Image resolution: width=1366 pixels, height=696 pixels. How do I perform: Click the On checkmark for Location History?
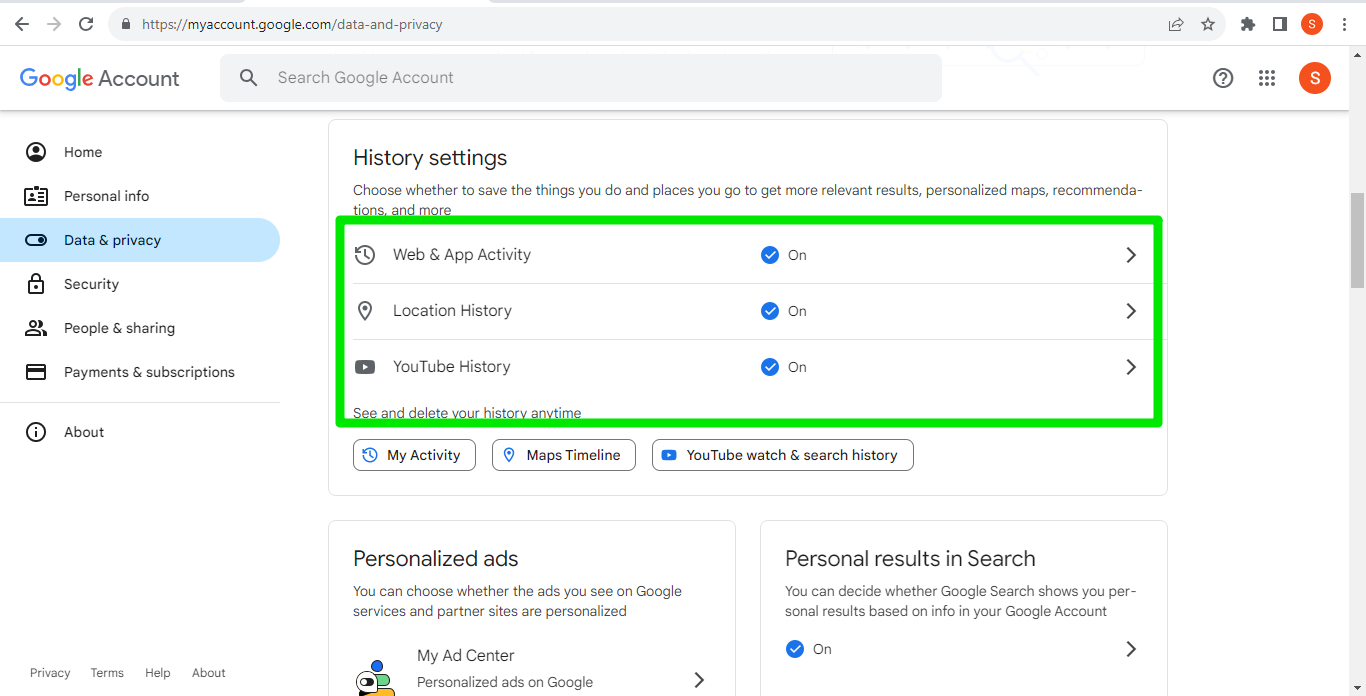(x=770, y=311)
